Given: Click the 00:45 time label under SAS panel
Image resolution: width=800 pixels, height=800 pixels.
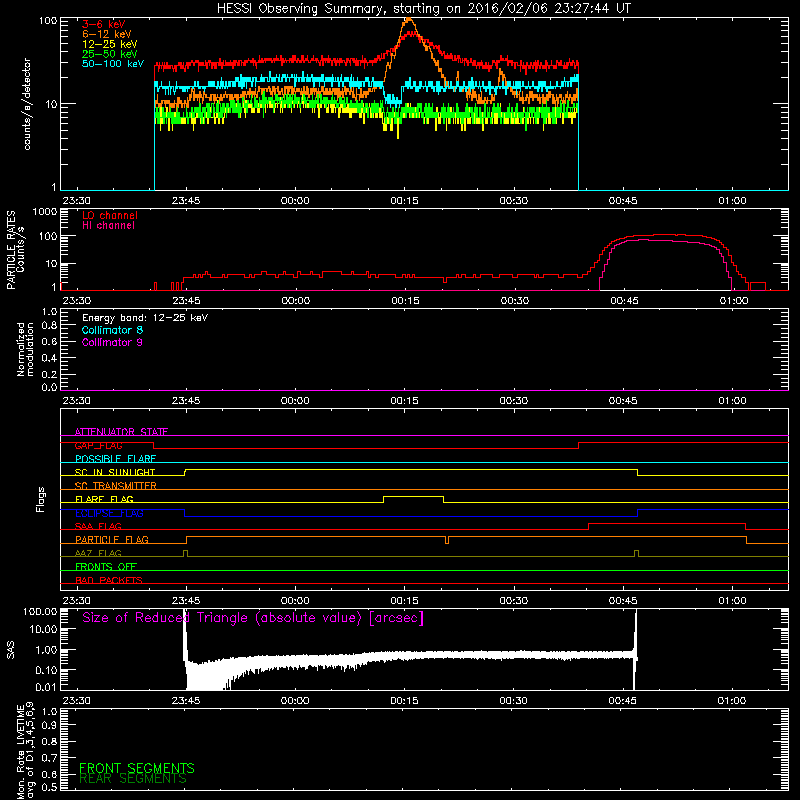Looking at the screenshot, I should (622, 701).
